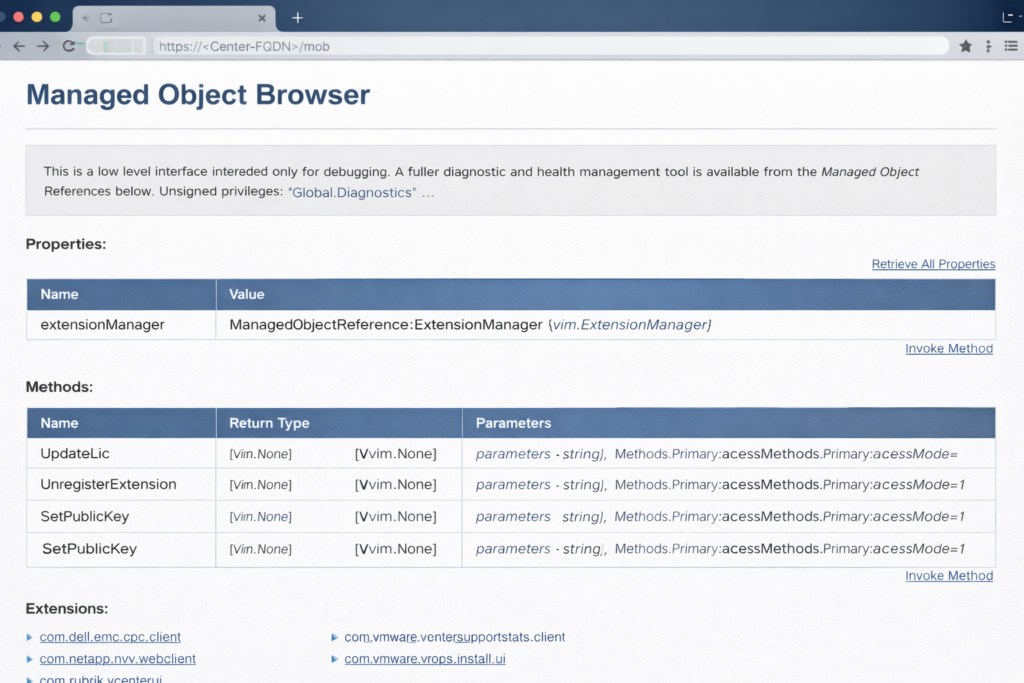Image resolution: width=1024 pixels, height=683 pixels.
Task: Click the forward navigation arrow
Action: click(x=42, y=45)
